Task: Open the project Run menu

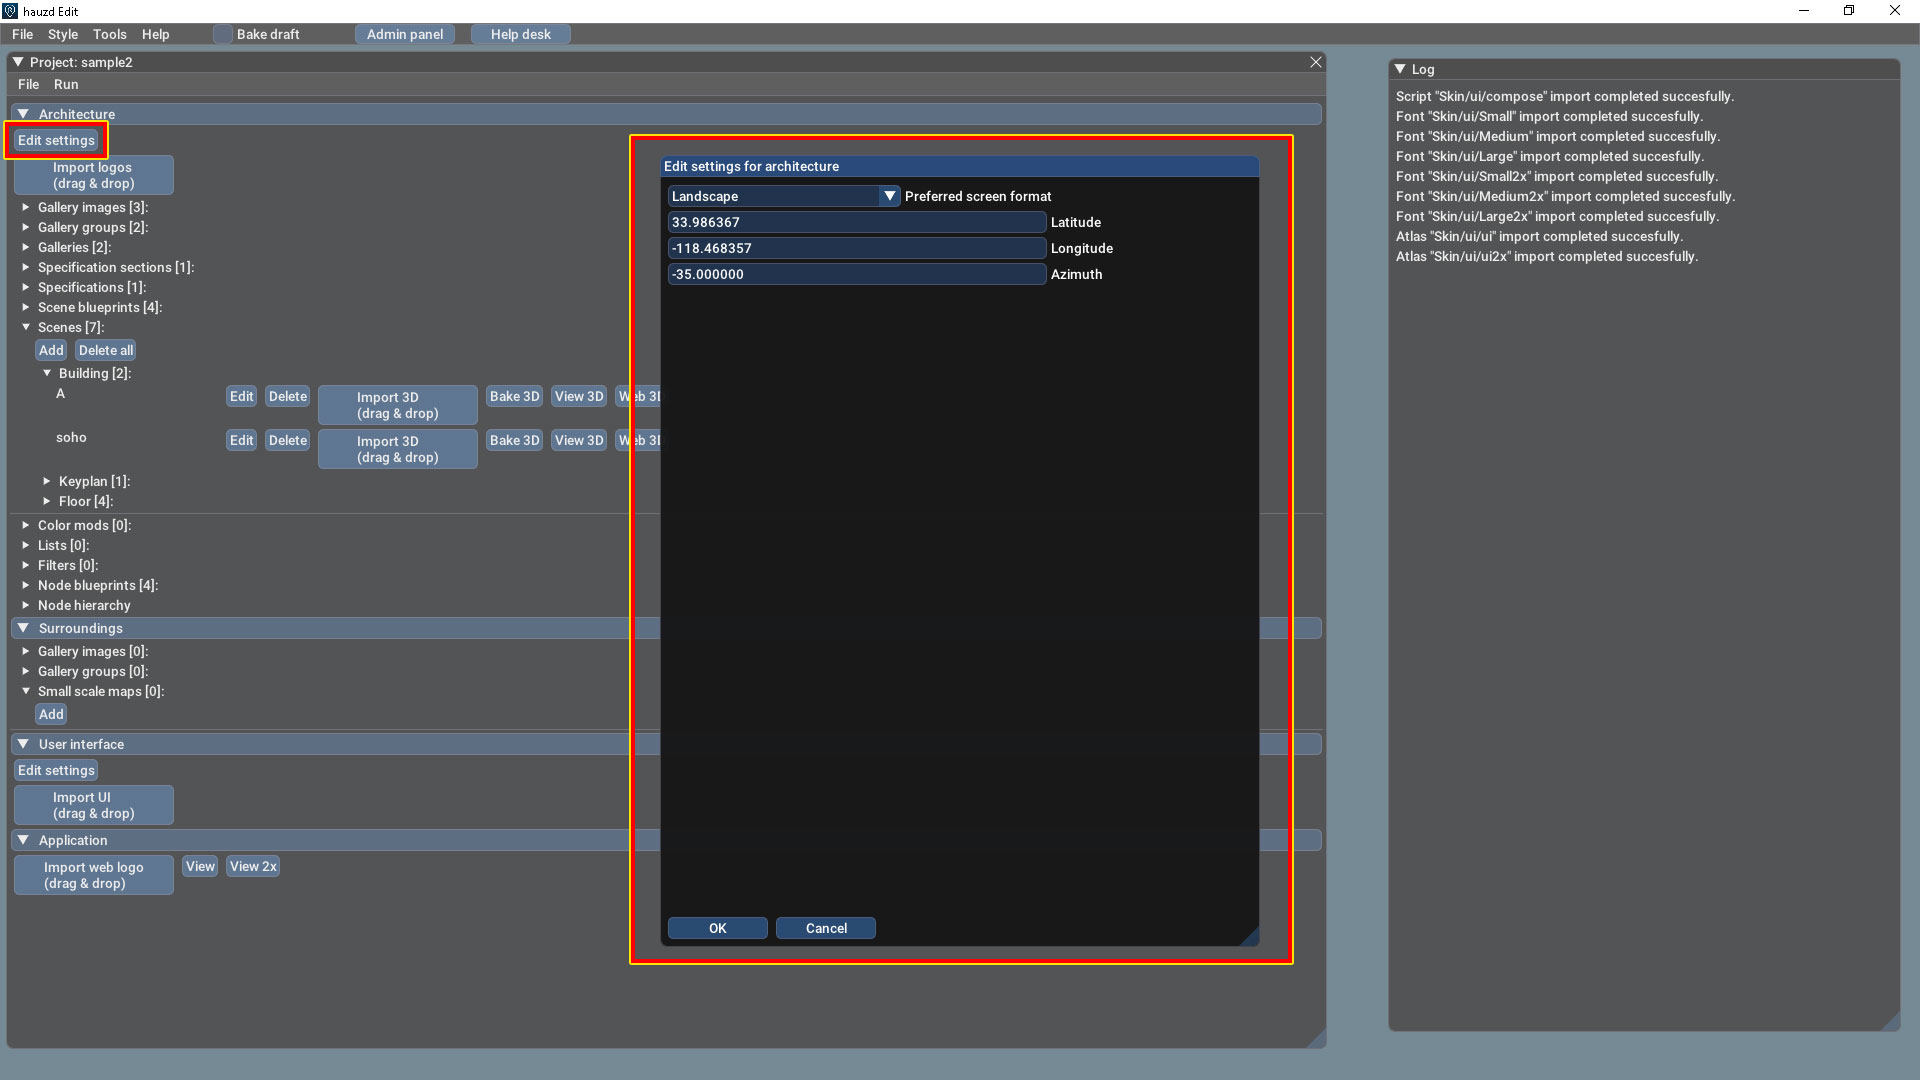Action: pos(66,85)
